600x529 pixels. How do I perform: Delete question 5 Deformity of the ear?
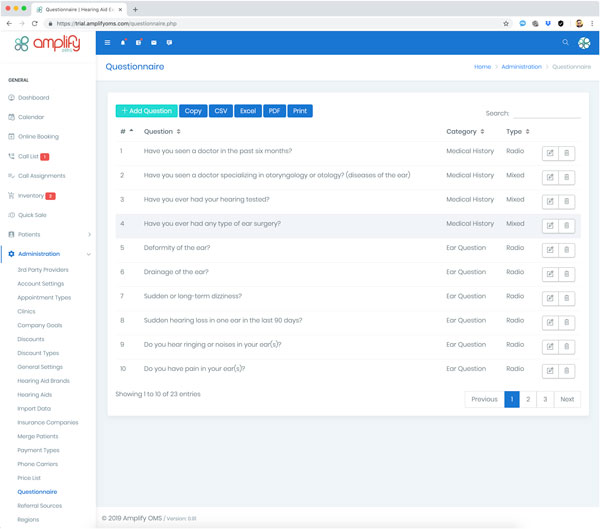point(566,250)
